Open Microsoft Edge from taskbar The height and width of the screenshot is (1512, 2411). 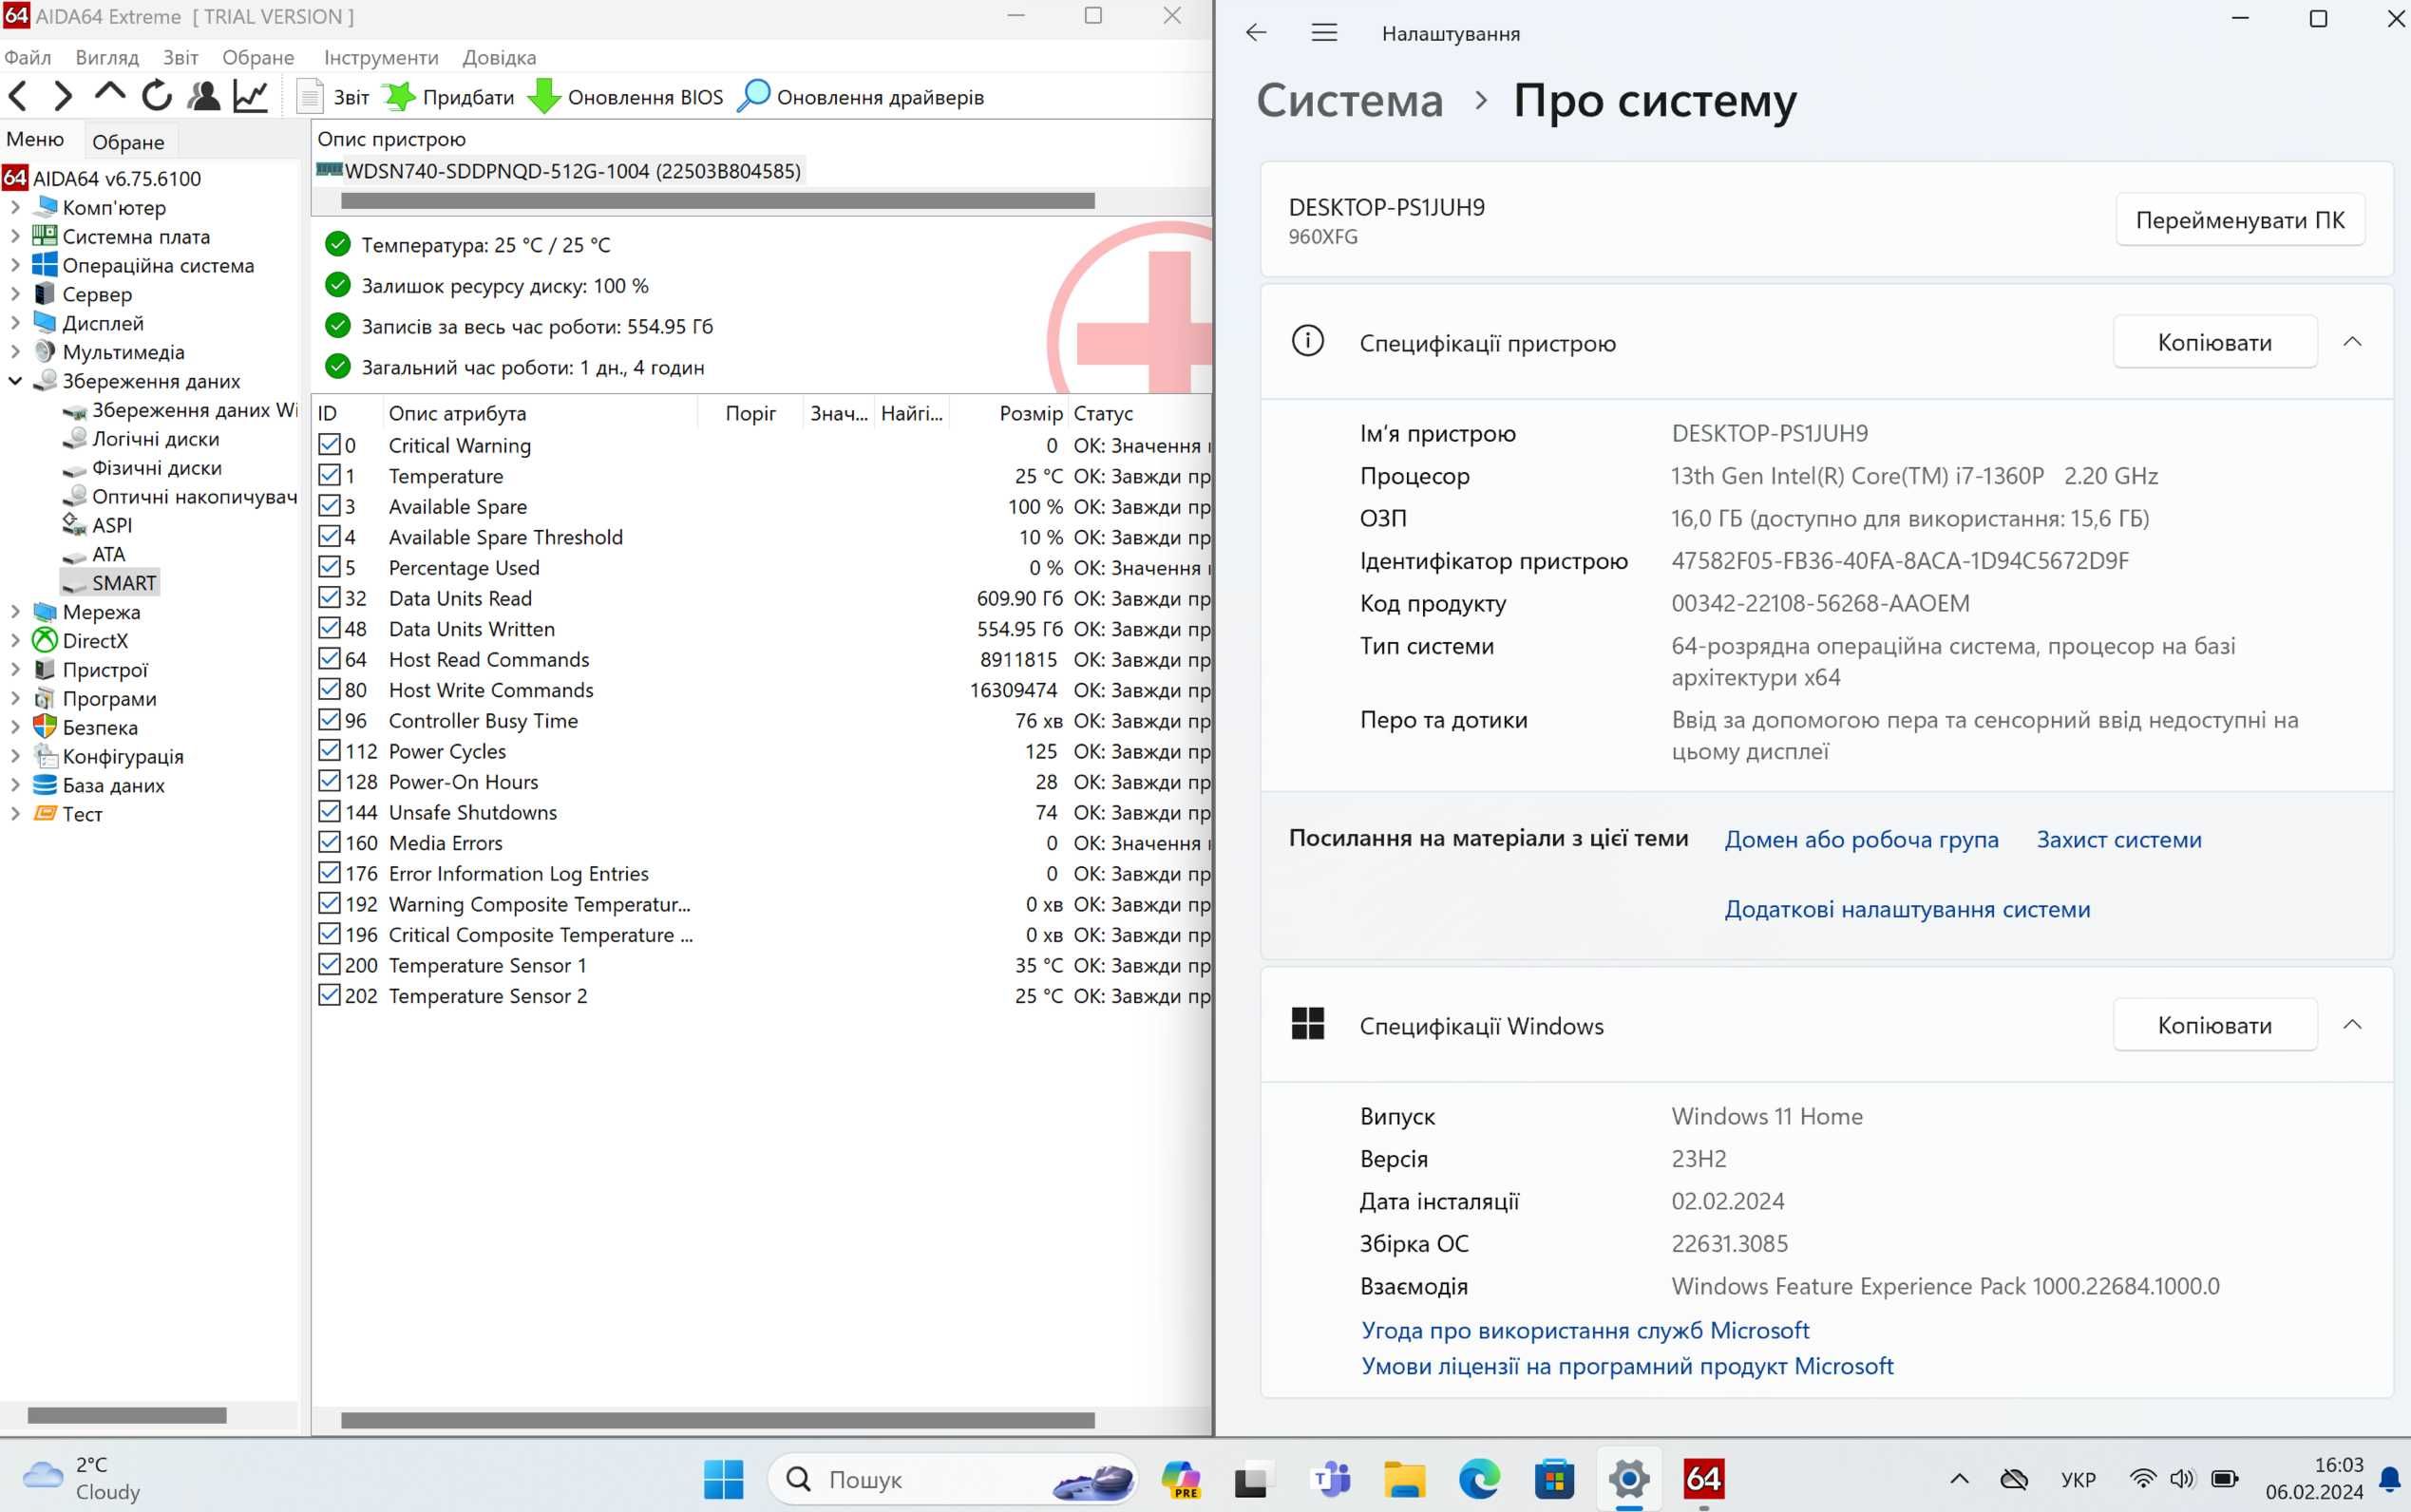pyautogui.click(x=1479, y=1479)
